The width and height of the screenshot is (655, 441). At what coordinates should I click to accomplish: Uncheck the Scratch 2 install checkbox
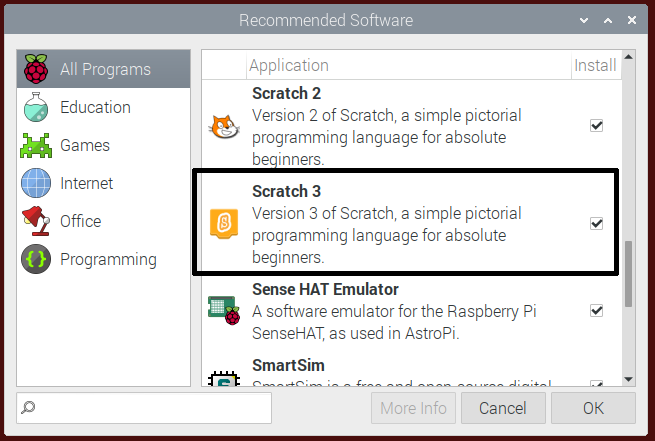coord(597,126)
